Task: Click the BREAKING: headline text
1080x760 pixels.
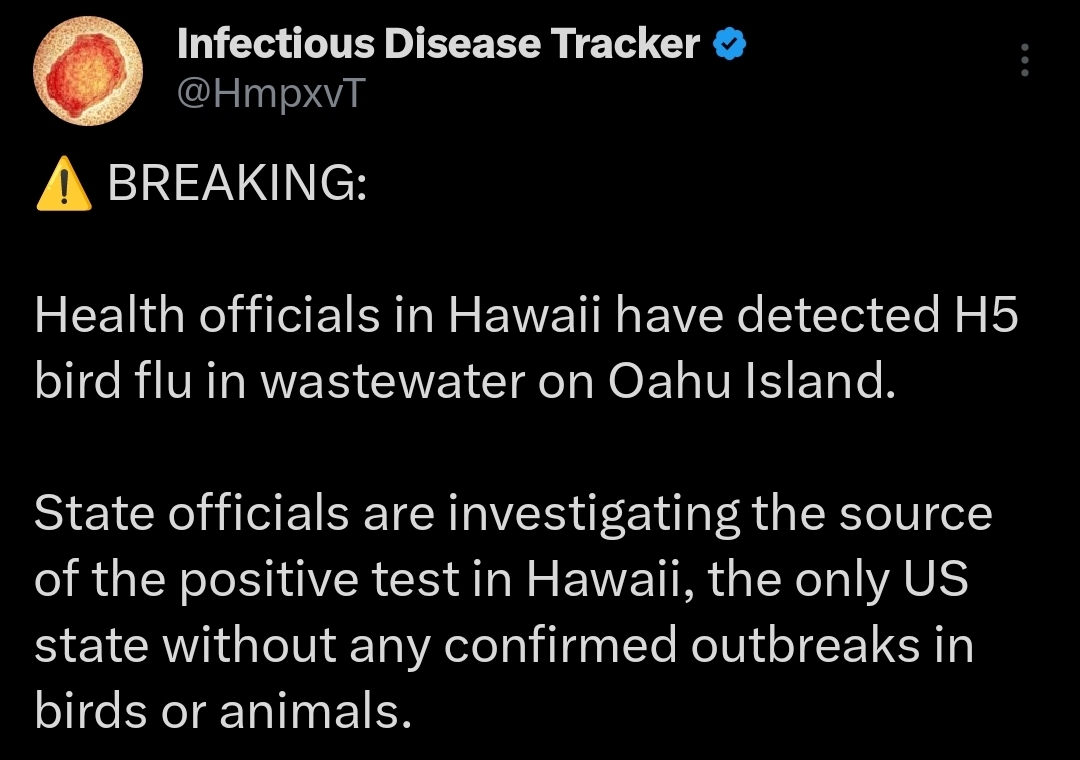Action: point(237,183)
